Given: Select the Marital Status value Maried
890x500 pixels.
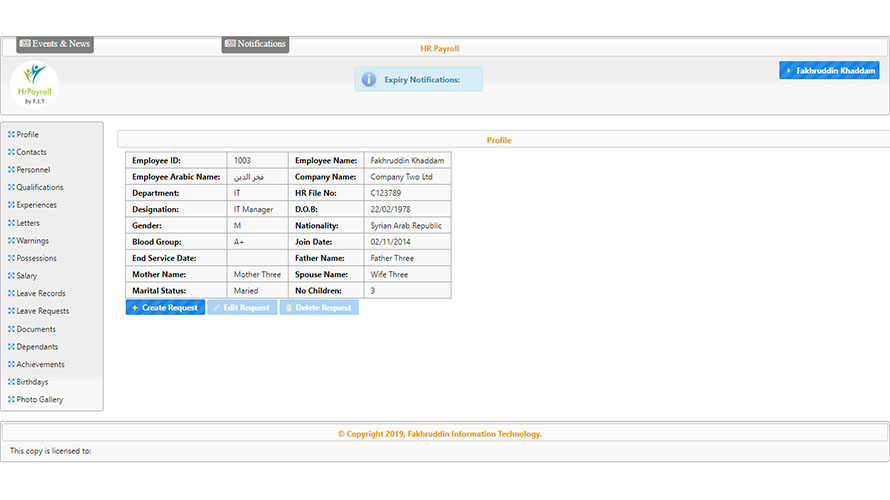Looking at the screenshot, I should click(246, 291).
